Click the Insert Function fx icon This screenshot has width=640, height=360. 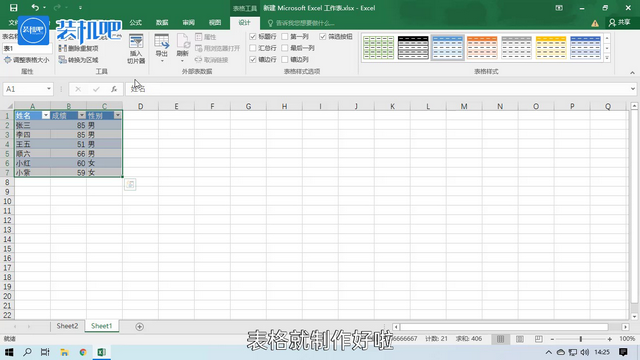[x=114, y=89]
